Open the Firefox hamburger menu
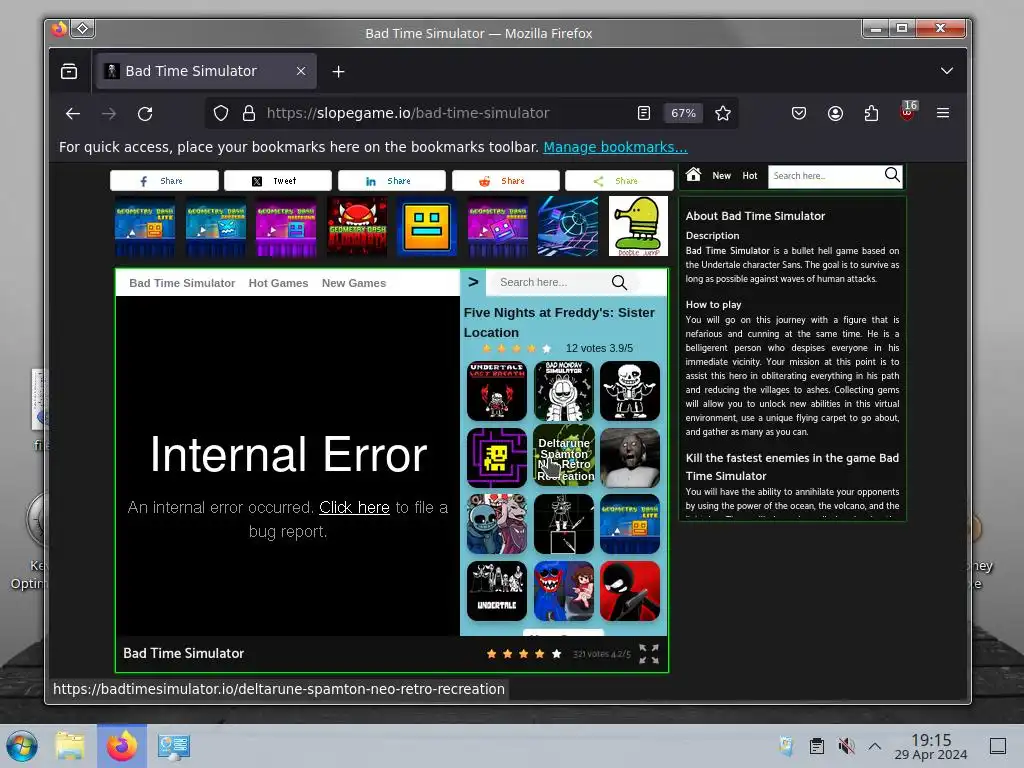The image size is (1024, 768). pyautogui.click(x=943, y=114)
